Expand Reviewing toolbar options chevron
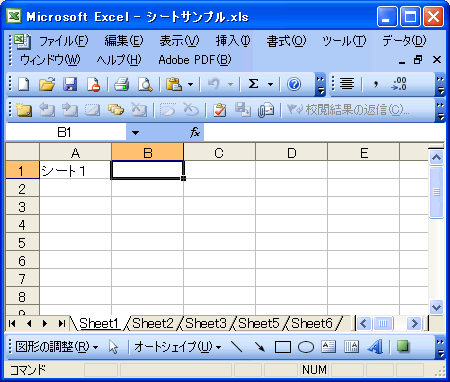Screen dimensions: 450x382 tap(440, 110)
